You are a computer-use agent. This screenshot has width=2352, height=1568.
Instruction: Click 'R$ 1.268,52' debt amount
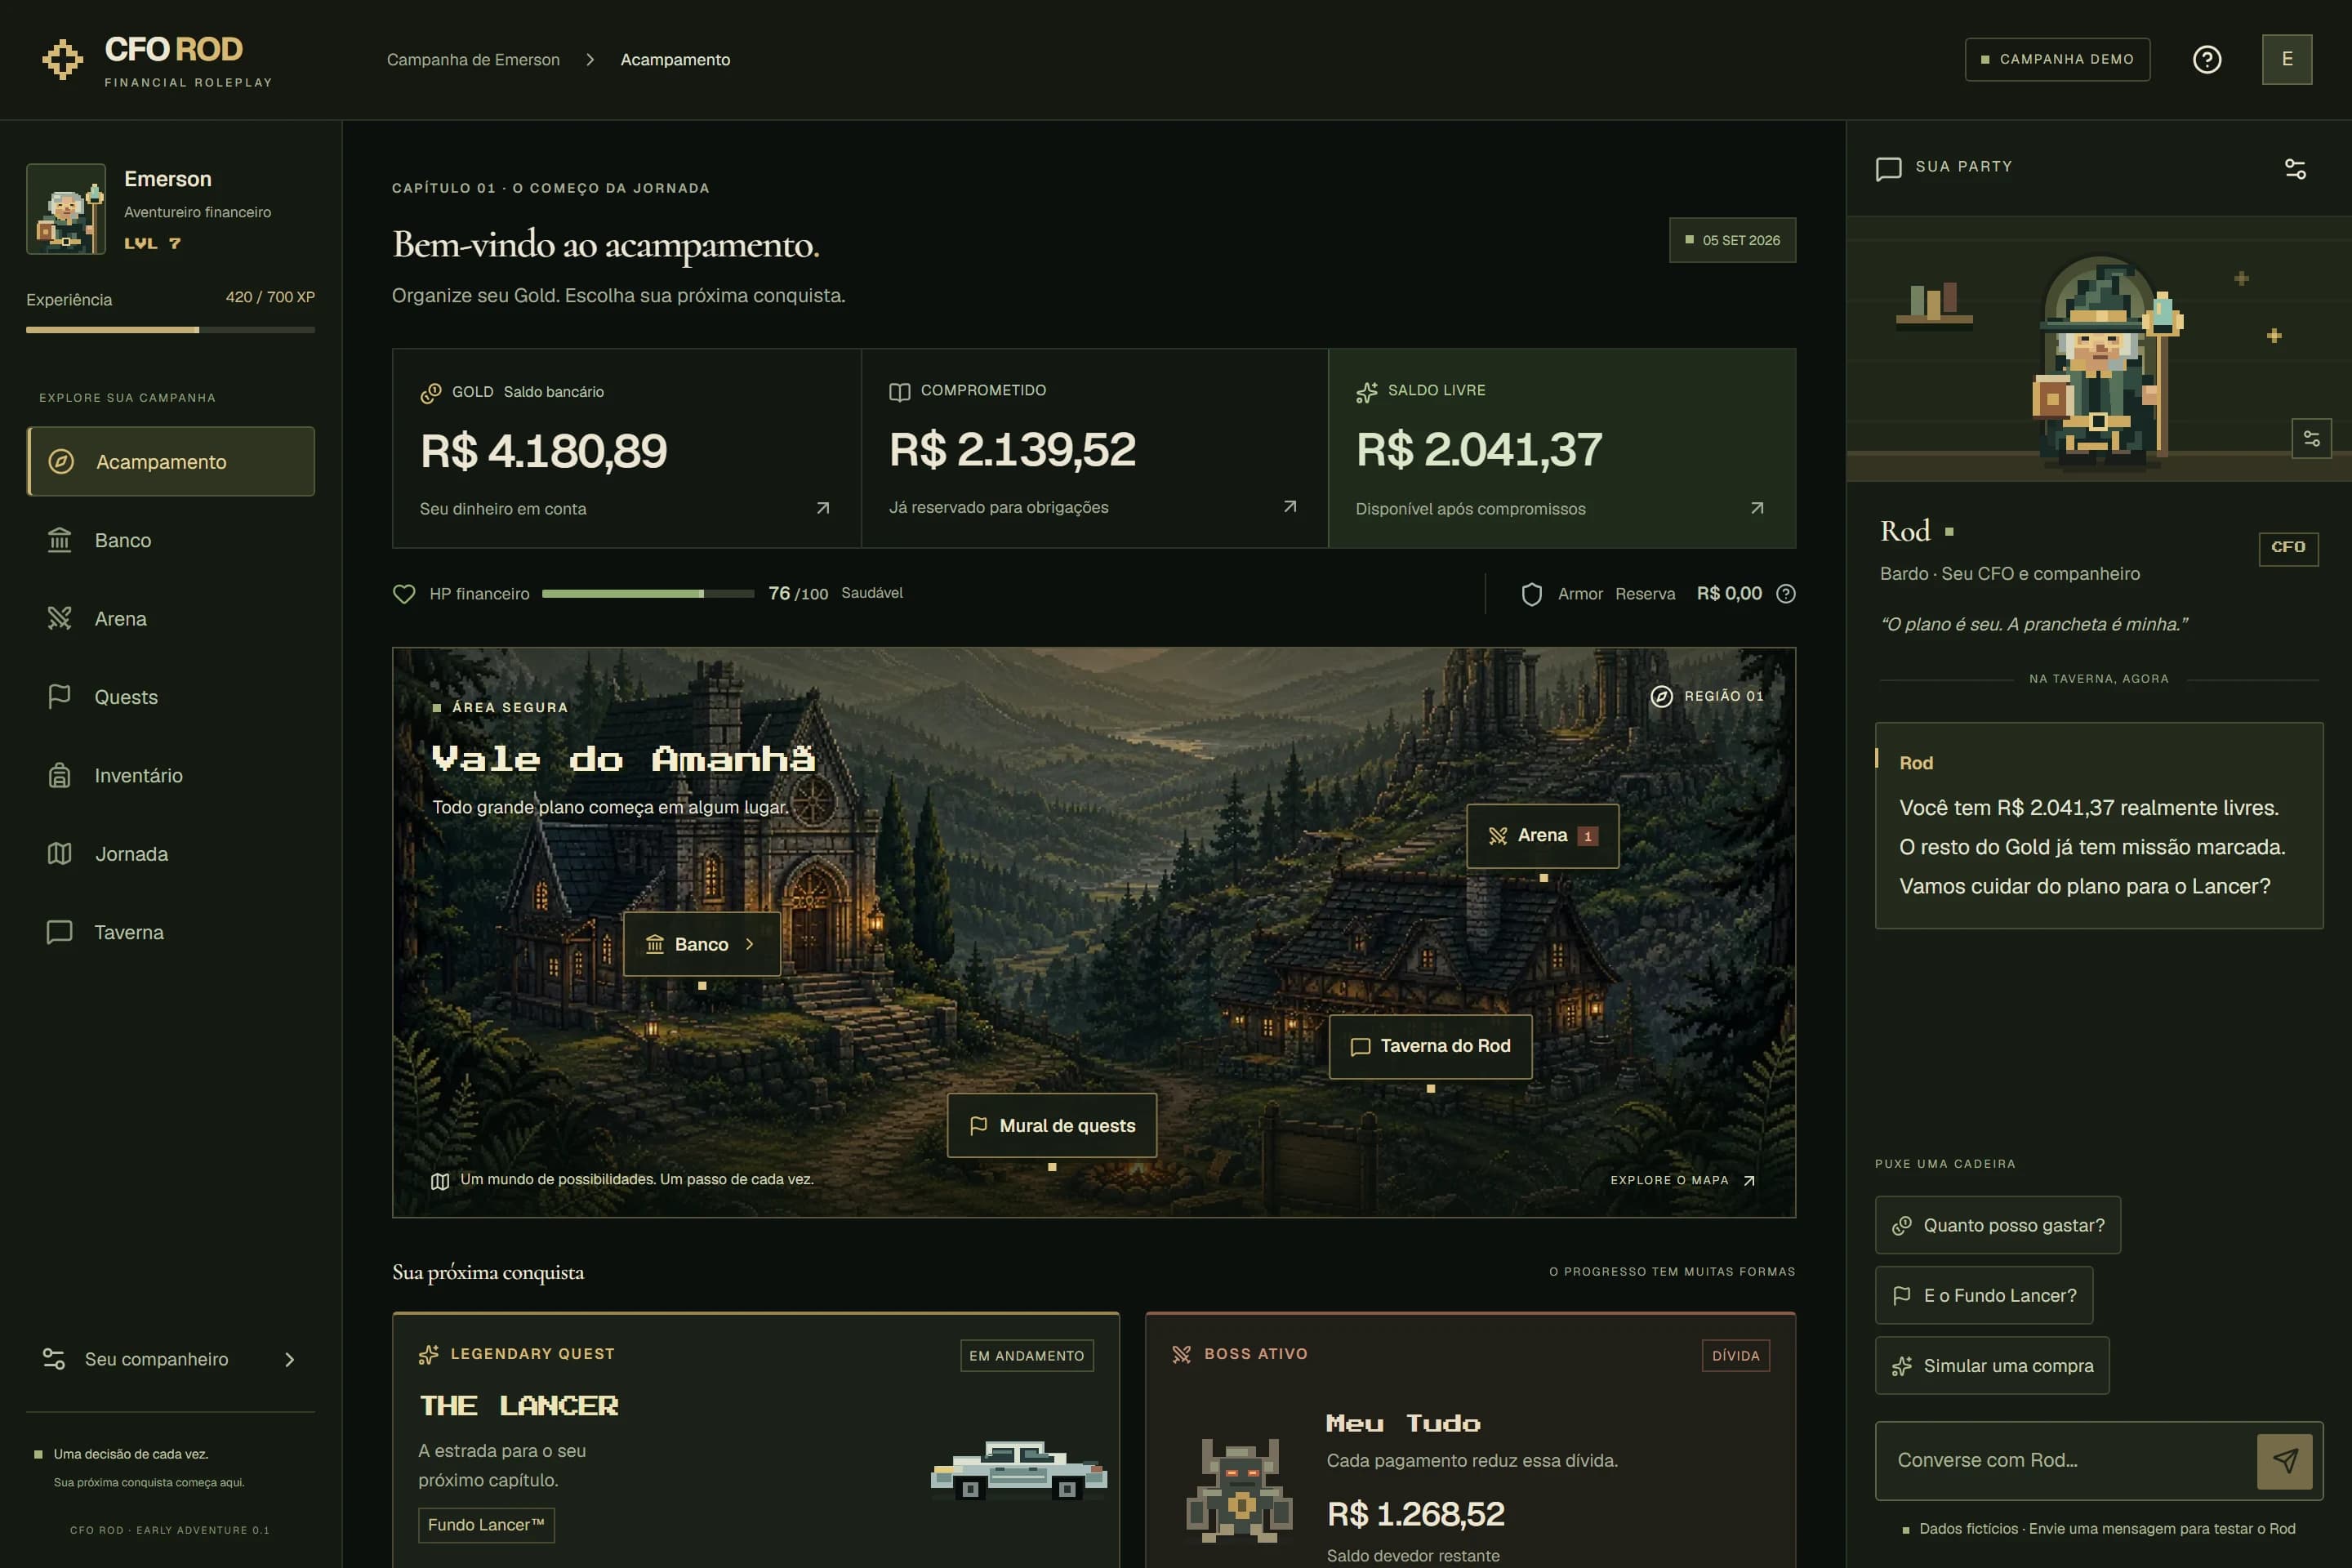coord(1415,1515)
